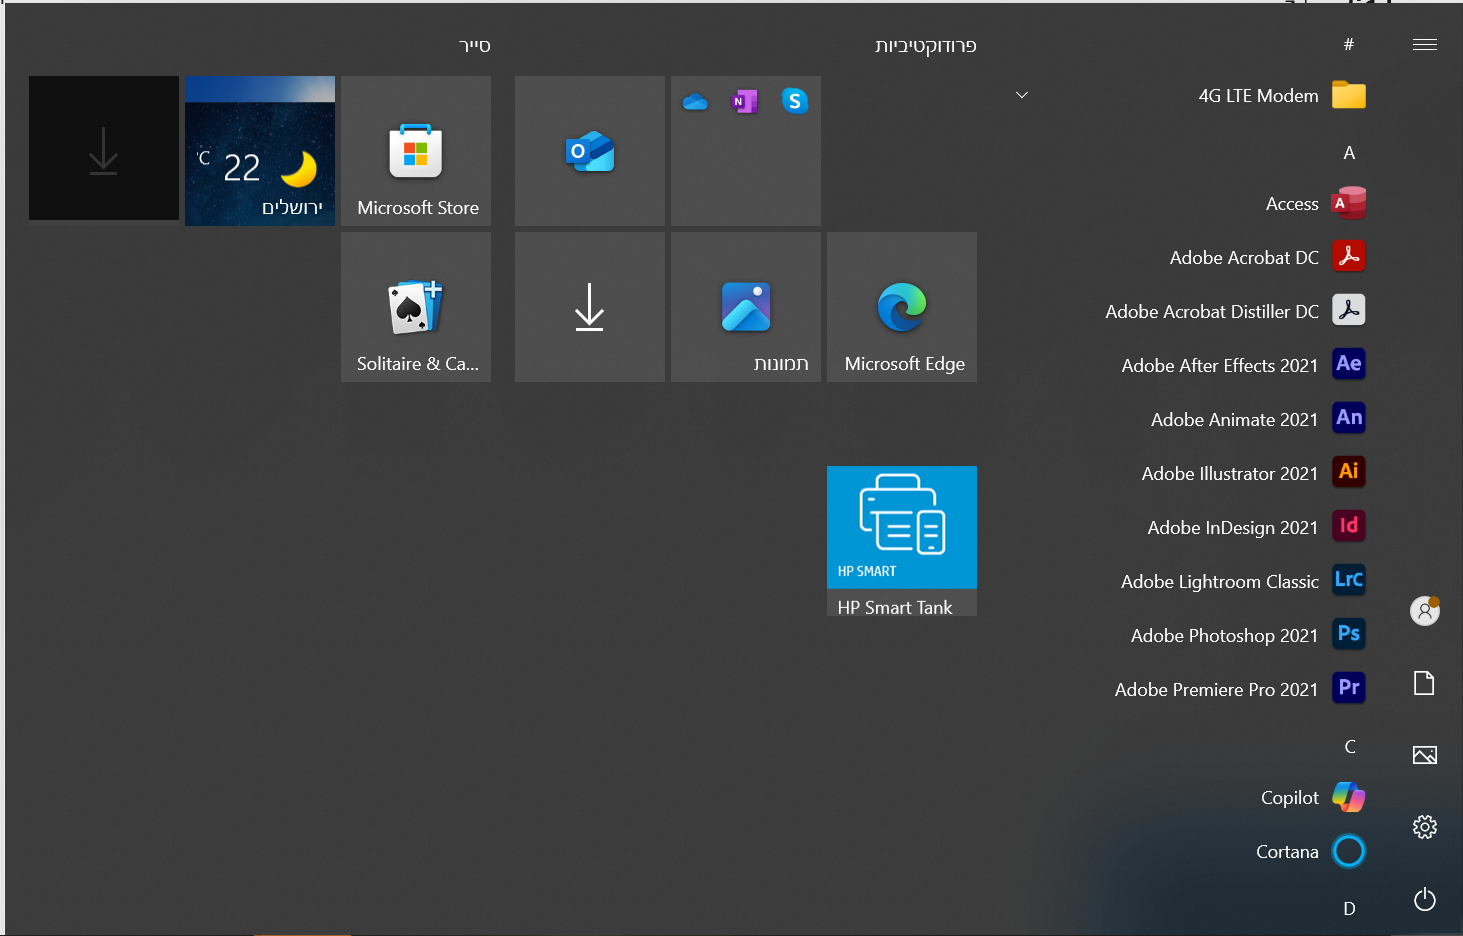The height and width of the screenshot is (936, 1463).
Task: Click the # letter header in the app list
Action: 1349,44
